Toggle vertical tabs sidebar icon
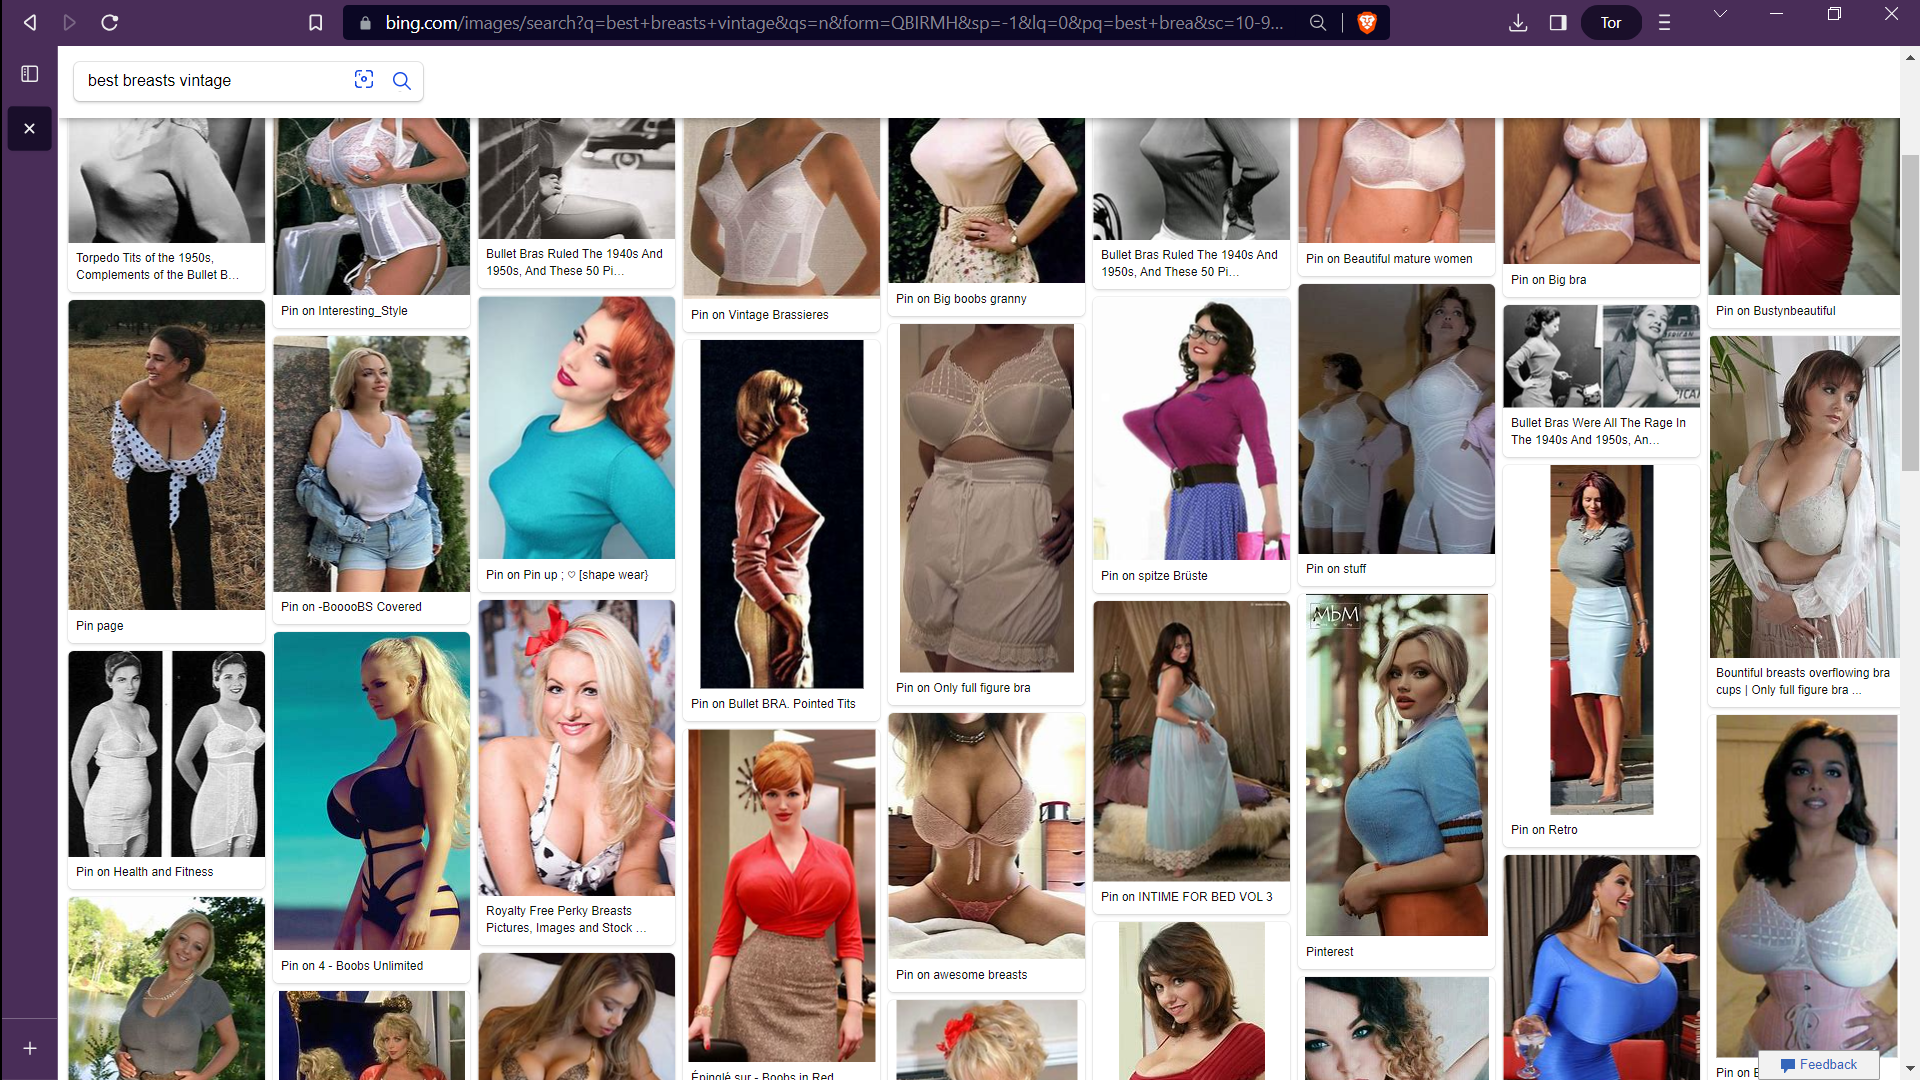This screenshot has width=1920, height=1080. coord(30,74)
